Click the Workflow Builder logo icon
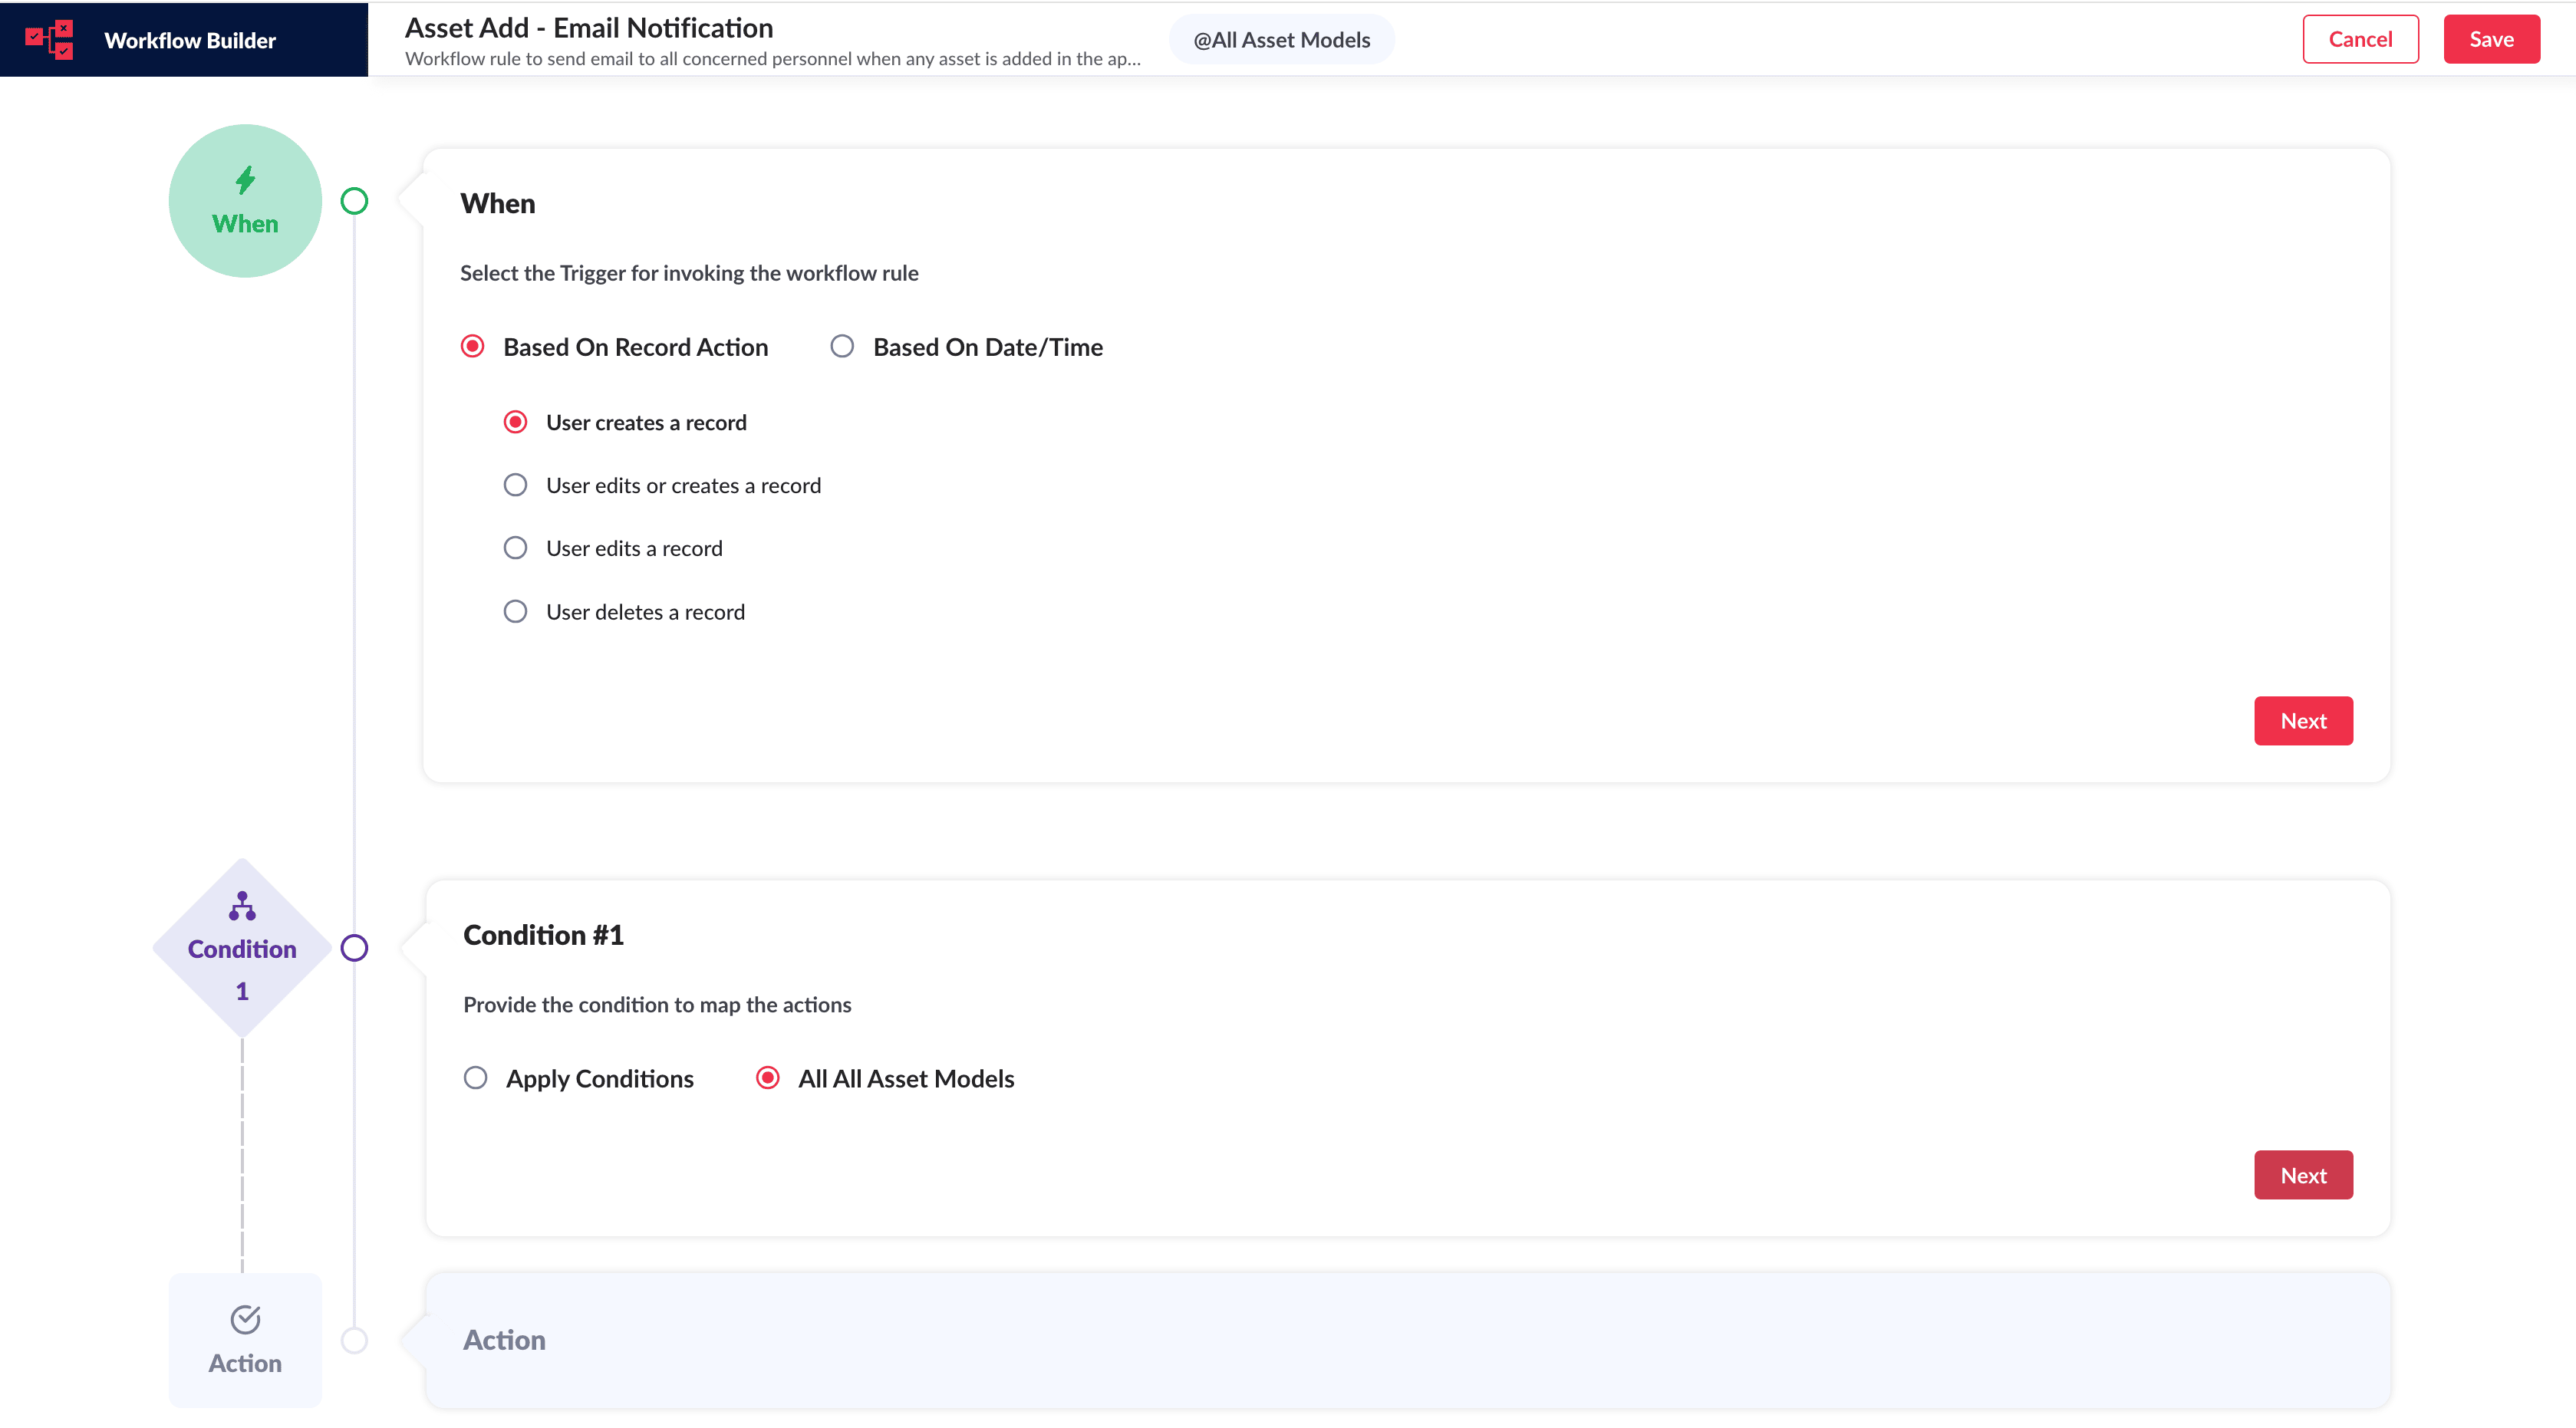Viewport: 2576px width, 1428px height. (x=50, y=40)
